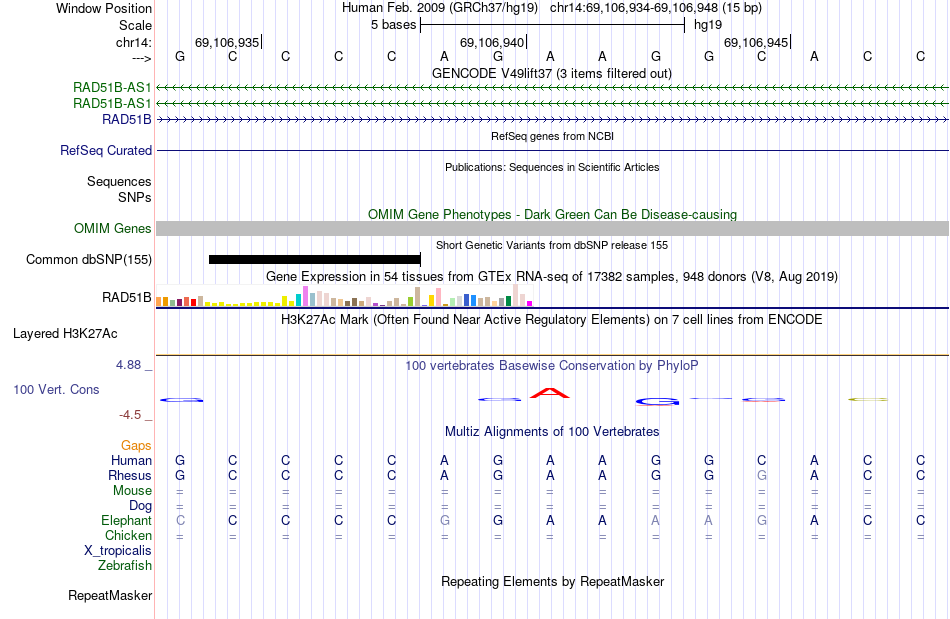Click the Common dbSNP(155) track label
950x619 pixels.
coord(89,259)
